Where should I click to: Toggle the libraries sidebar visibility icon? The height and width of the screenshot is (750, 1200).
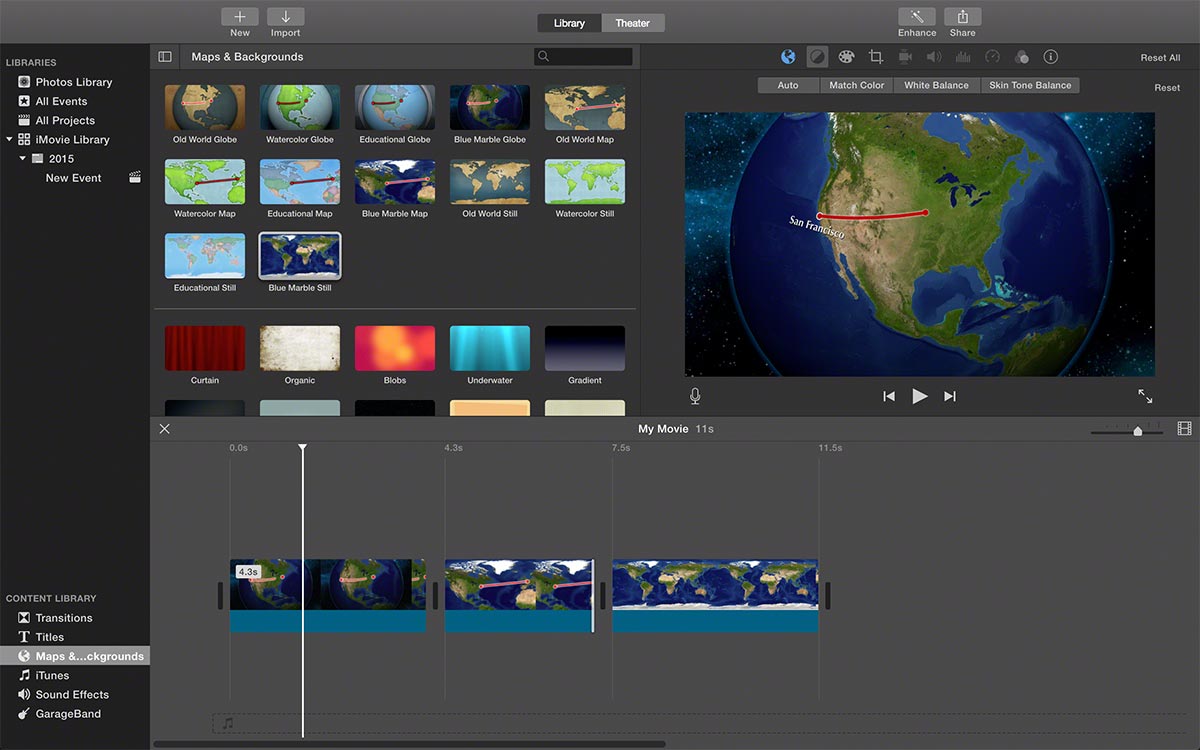(x=166, y=57)
